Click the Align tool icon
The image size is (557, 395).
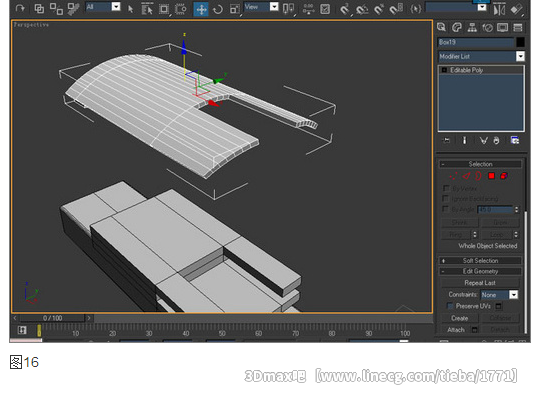click(x=517, y=9)
